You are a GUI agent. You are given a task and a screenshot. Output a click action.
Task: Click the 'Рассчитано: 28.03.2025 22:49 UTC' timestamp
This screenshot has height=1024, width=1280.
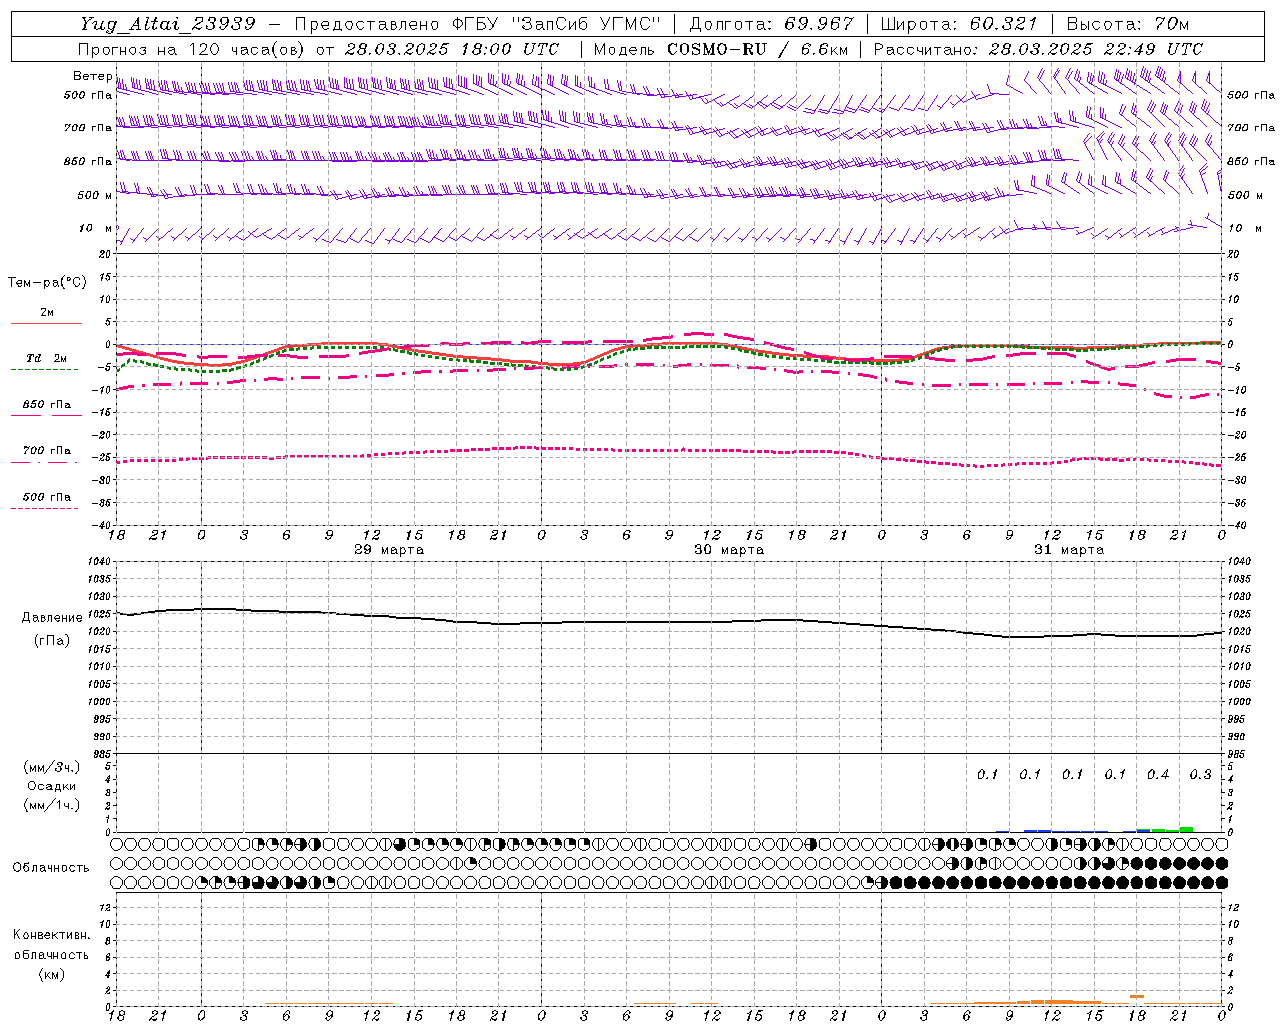pyautogui.click(x=1038, y=49)
